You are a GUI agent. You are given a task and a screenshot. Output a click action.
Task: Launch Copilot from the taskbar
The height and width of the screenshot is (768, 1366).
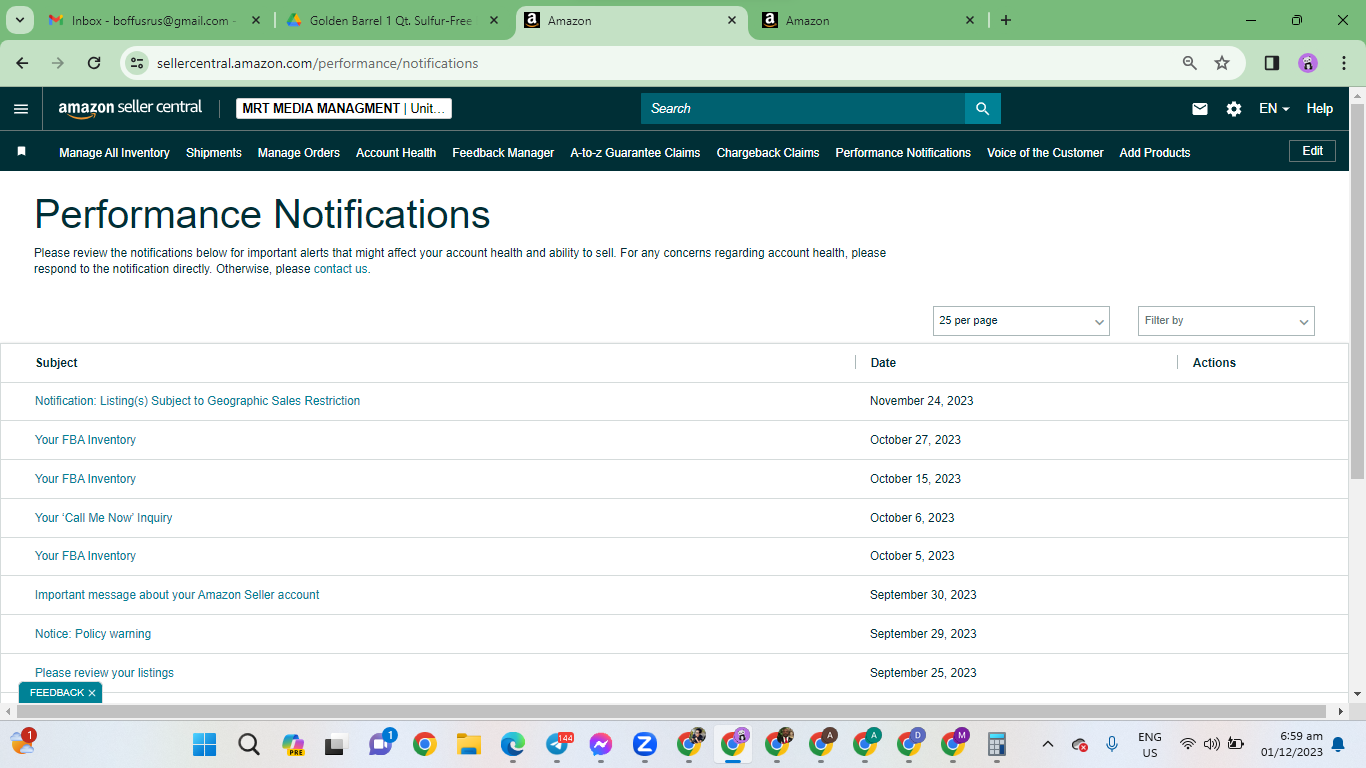(x=293, y=744)
